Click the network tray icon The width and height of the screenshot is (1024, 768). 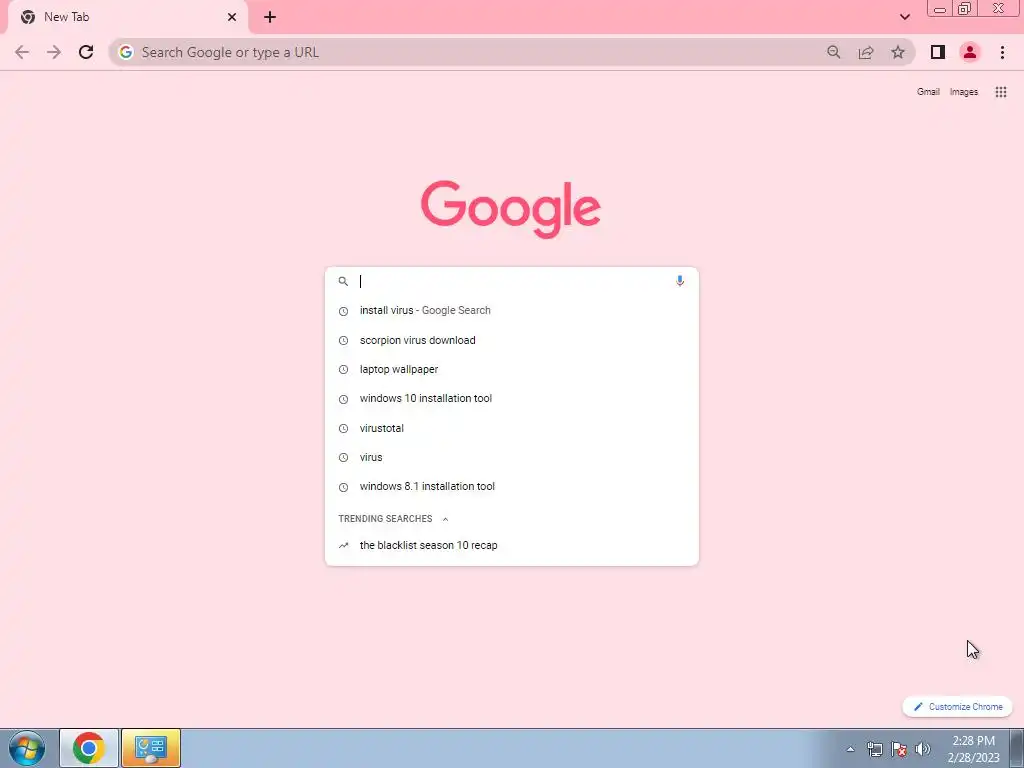pos(874,749)
